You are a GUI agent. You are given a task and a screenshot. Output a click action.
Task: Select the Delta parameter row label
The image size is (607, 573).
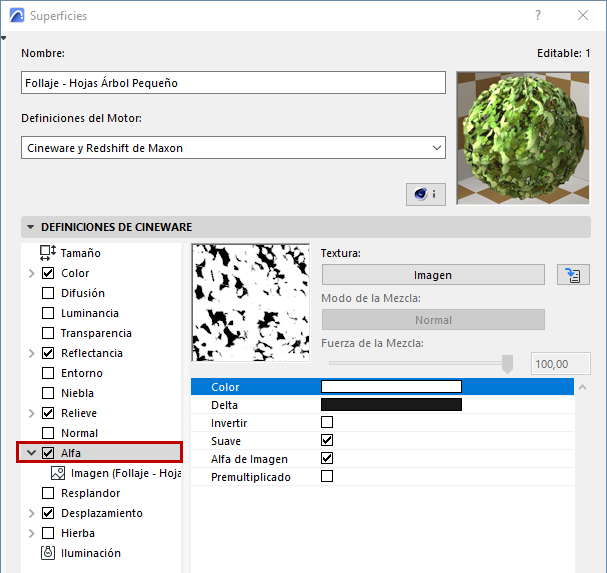coord(224,405)
